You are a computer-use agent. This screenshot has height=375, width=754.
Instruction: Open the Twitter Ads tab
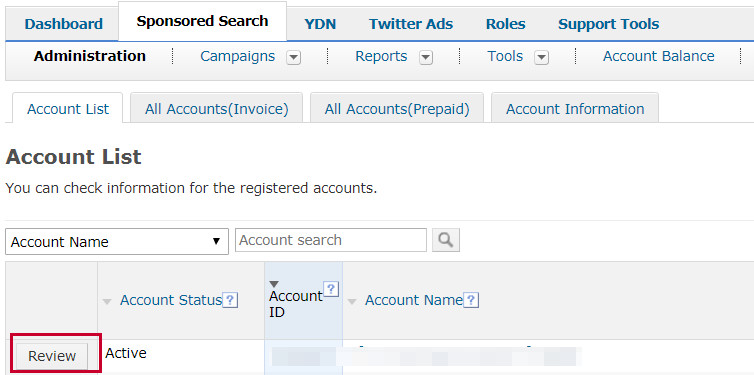pos(411,24)
